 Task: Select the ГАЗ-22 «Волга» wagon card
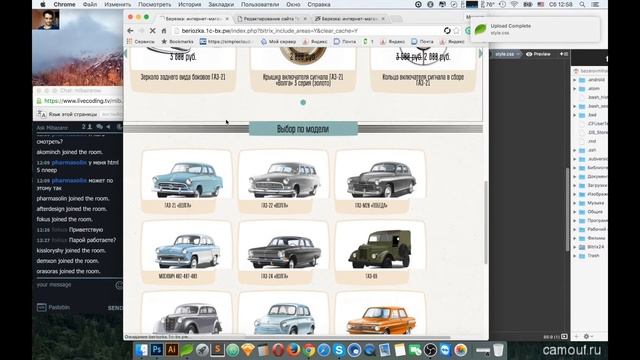pyautogui.click(x=283, y=181)
